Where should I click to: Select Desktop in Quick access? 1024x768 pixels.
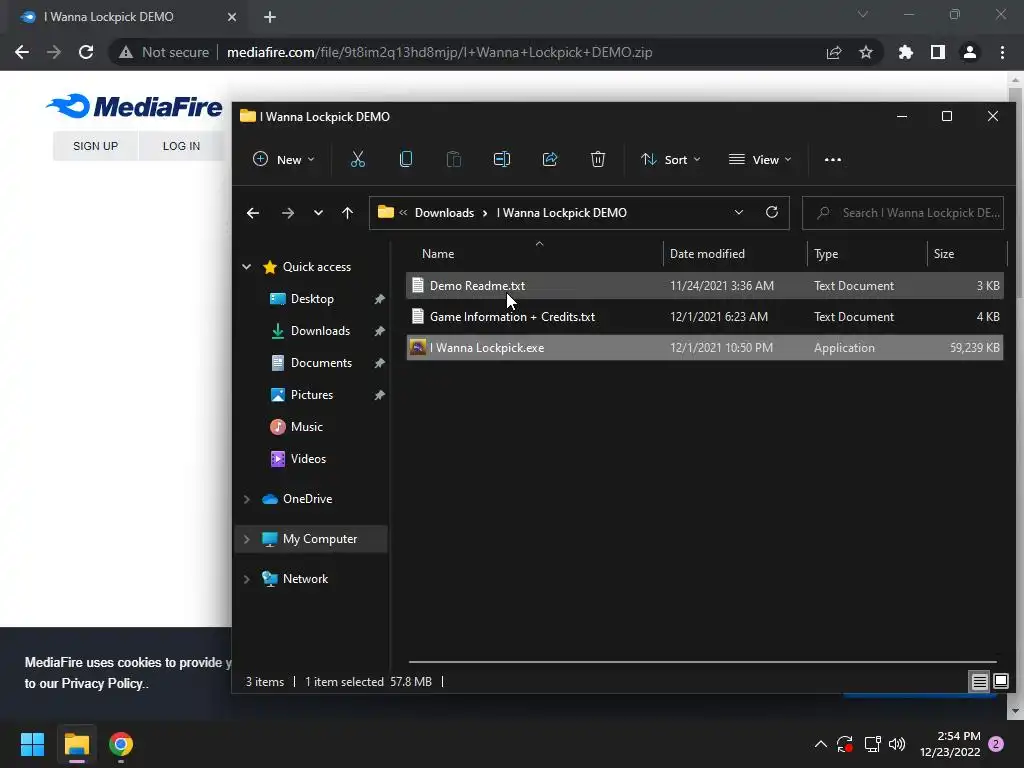point(312,298)
